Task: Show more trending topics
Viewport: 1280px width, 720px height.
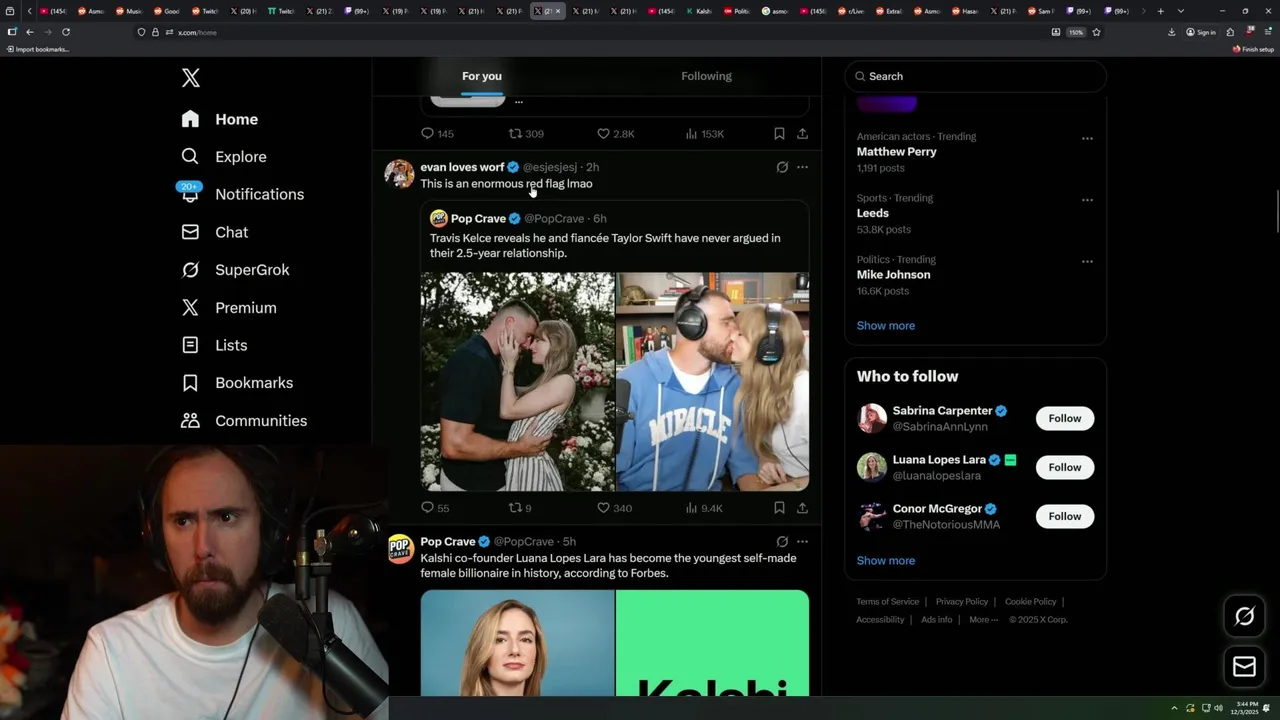Action: [x=886, y=326]
